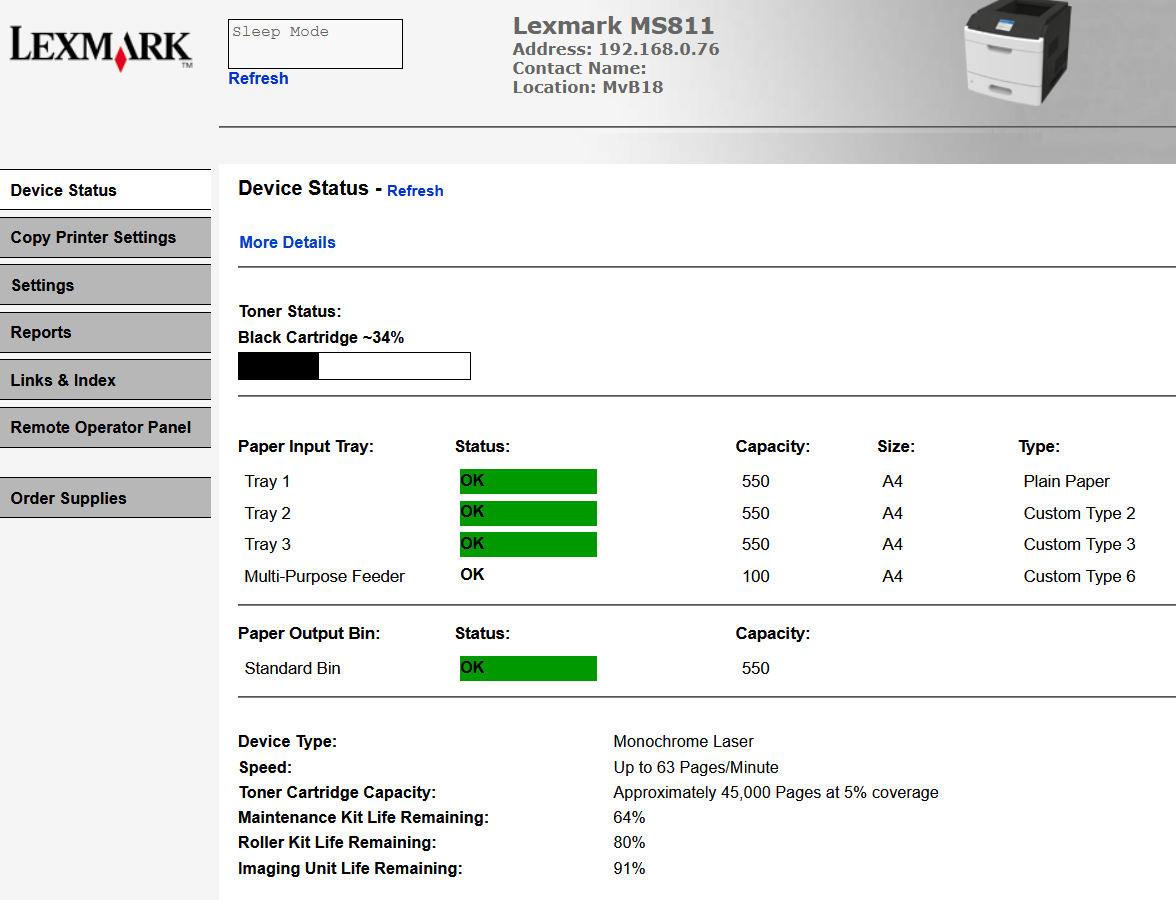Viewport: 1176px width, 900px height.
Task: Click the 'Type:' column heading
Action: pos(1039,446)
